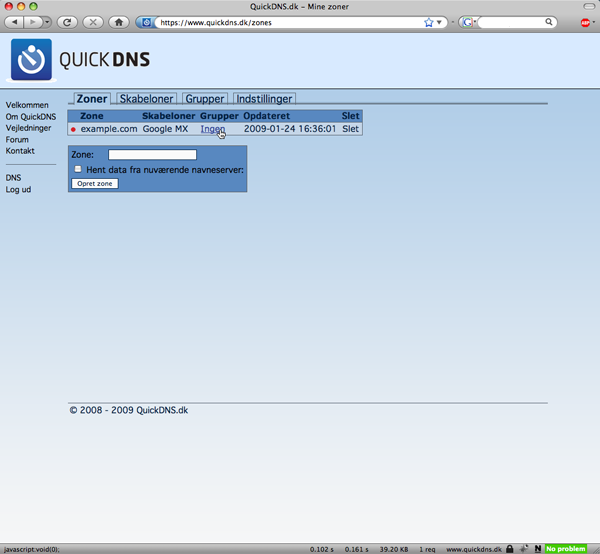Image resolution: width=600 pixels, height=554 pixels.
Task: Switch to the Indstillinger tab
Action: [x=264, y=99]
